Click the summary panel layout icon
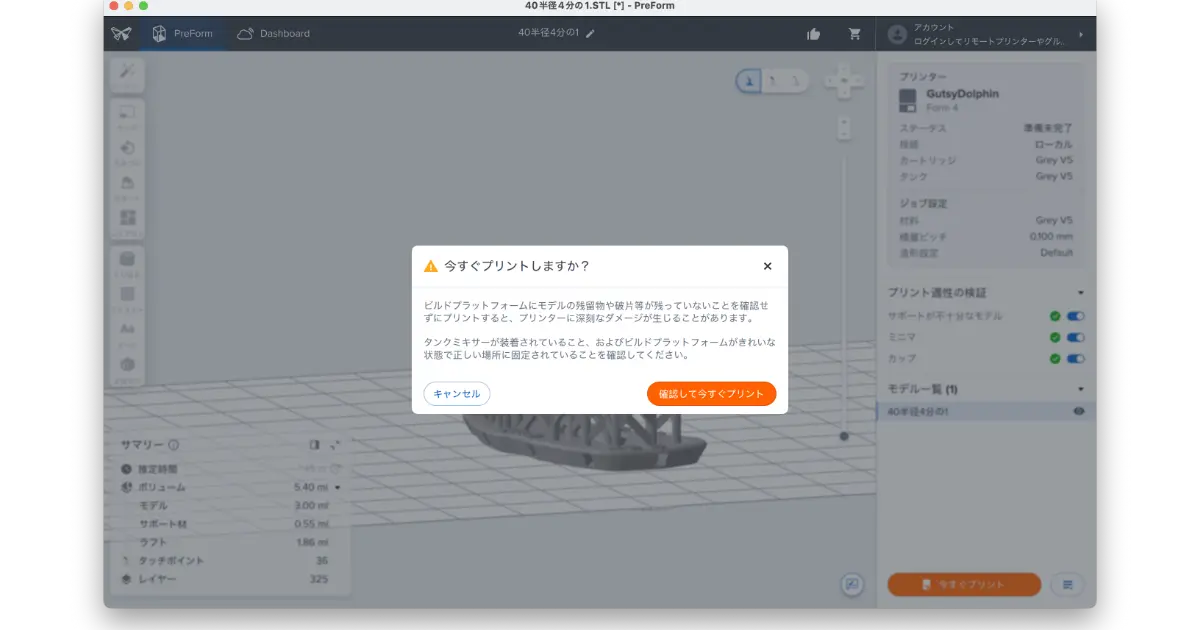This screenshot has height=630, width=1200. tap(314, 445)
